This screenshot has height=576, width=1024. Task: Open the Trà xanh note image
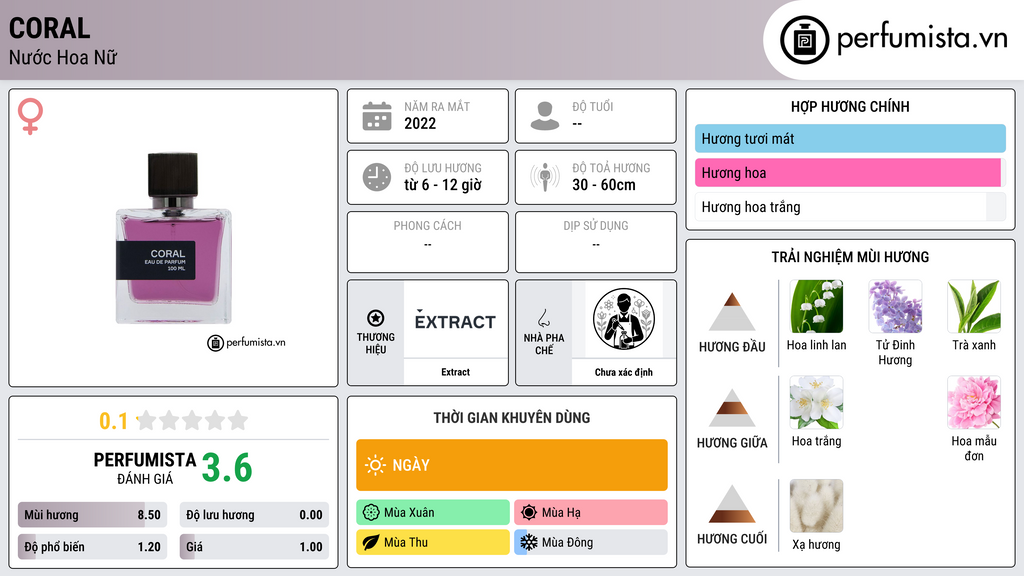click(974, 306)
